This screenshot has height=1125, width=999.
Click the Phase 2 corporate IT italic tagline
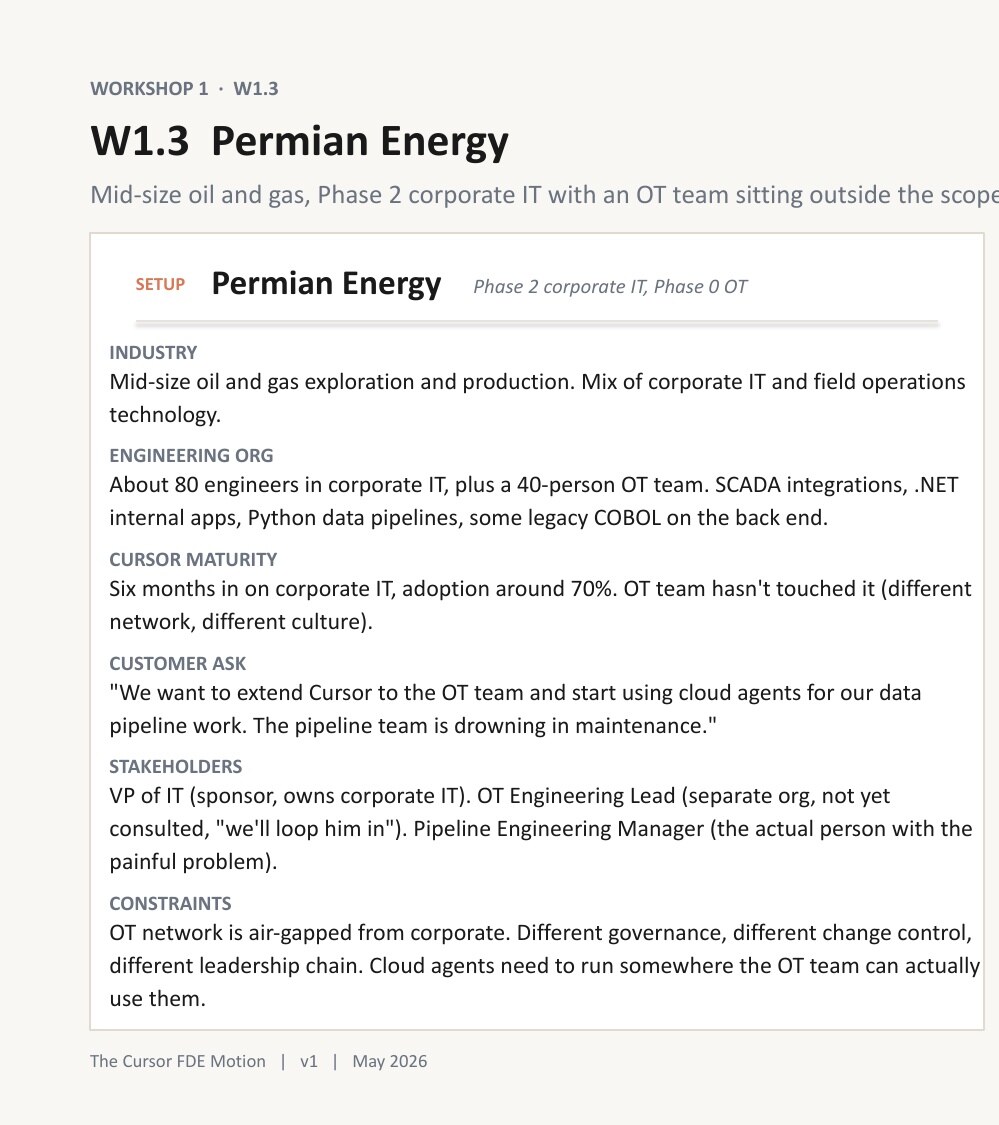click(x=610, y=286)
